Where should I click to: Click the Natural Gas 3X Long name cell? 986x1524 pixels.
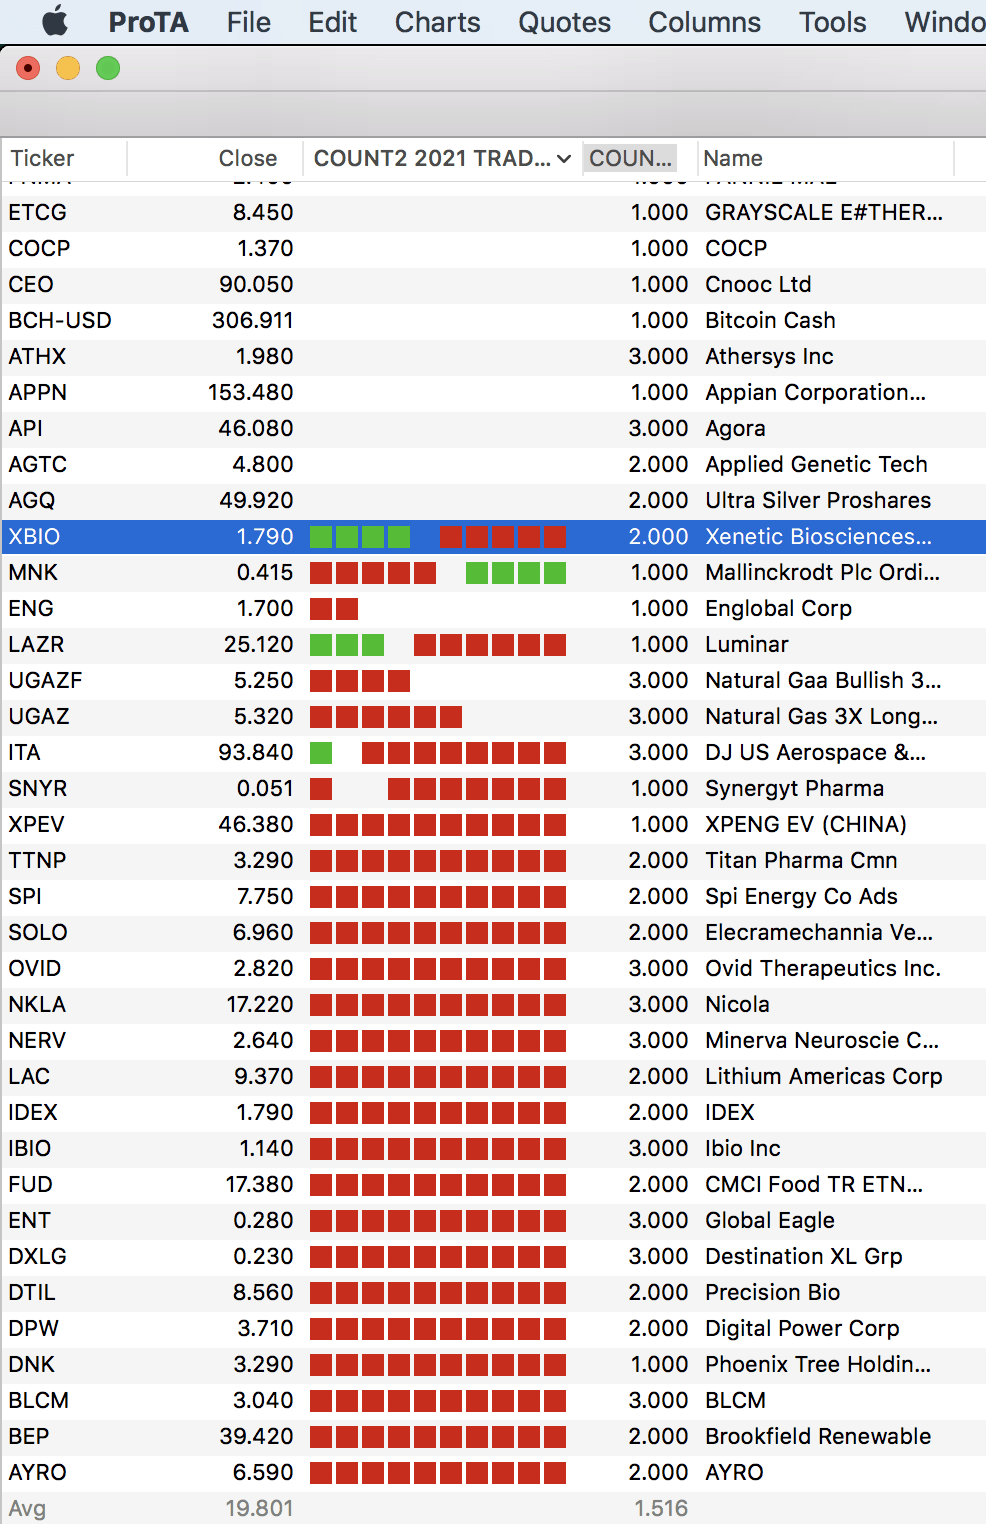pos(821,716)
